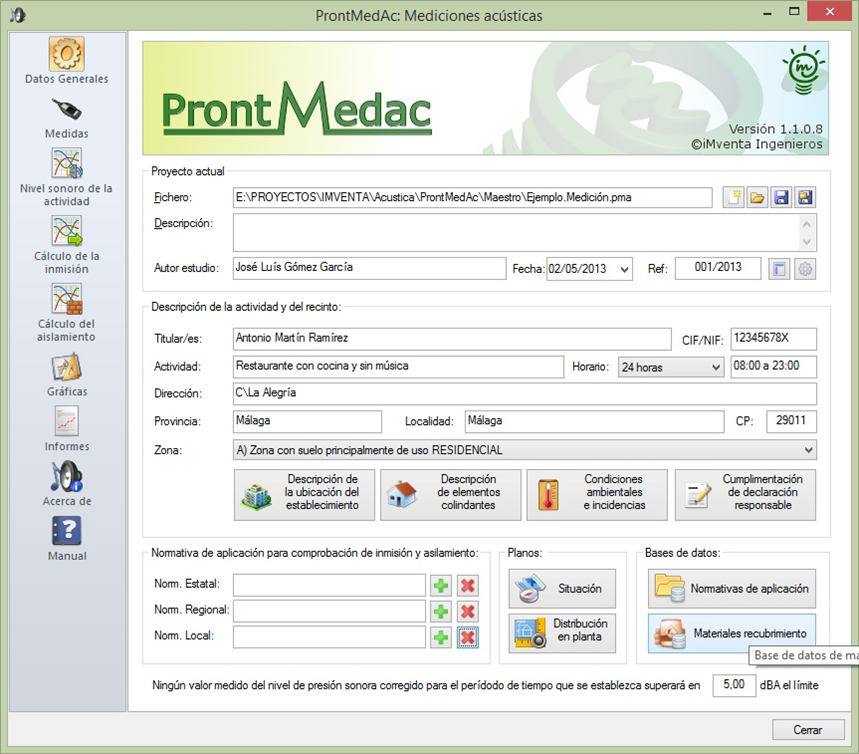Add a Norm. Local regulation
The width and height of the screenshot is (859, 754).
[x=440, y=637]
